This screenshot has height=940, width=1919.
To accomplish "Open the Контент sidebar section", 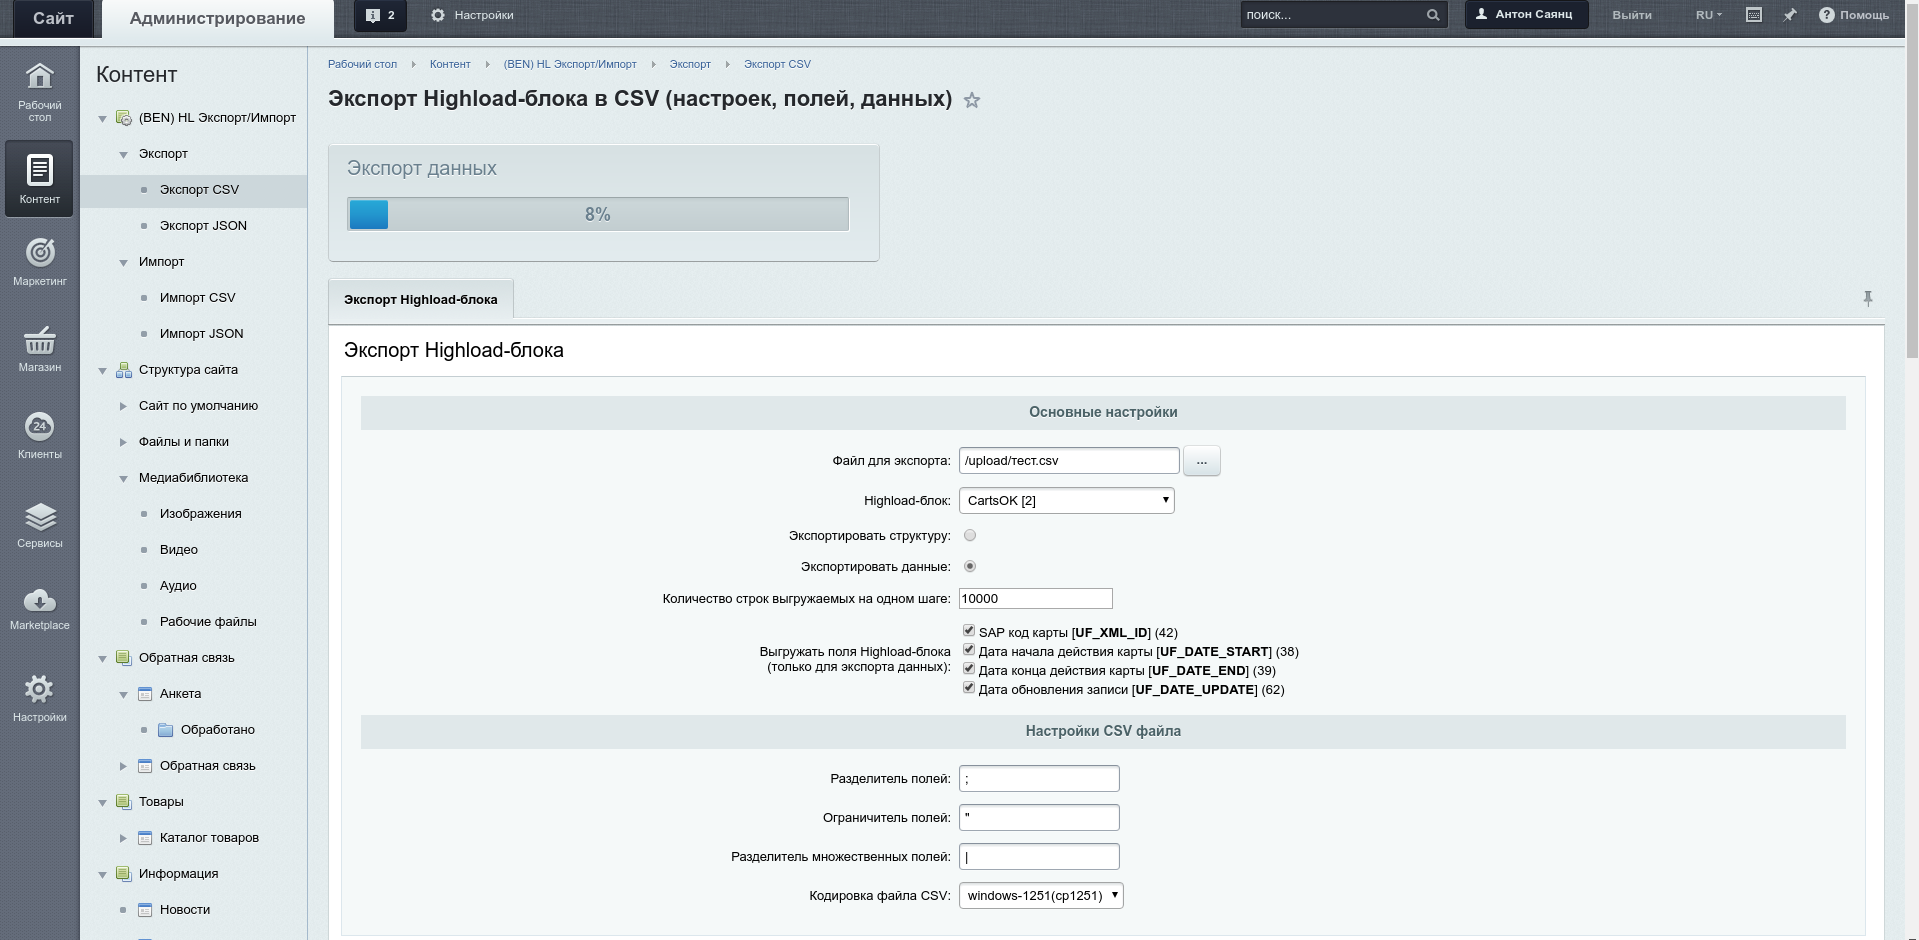I will [x=39, y=179].
